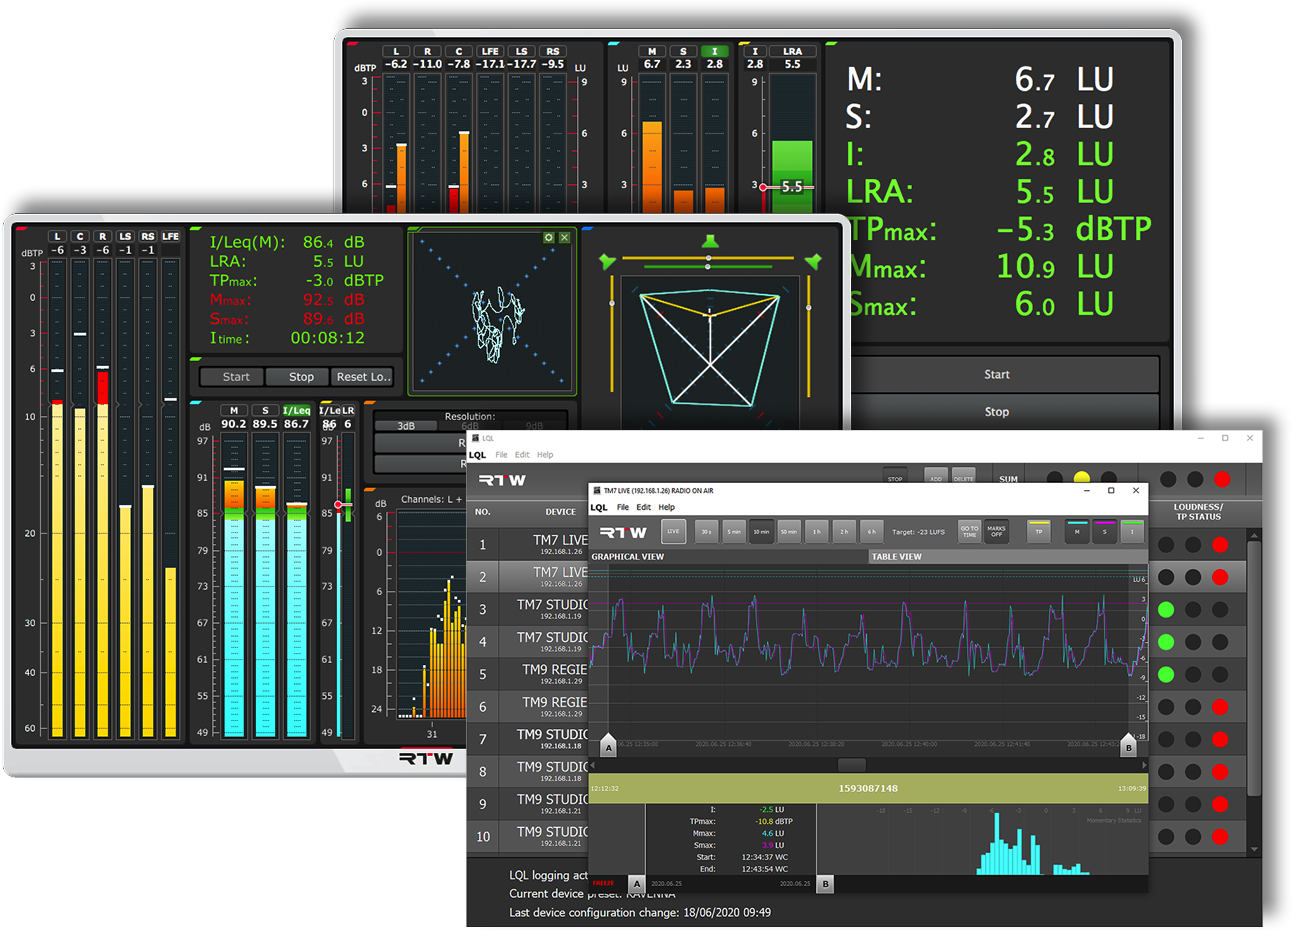Image resolution: width=1292 pixels, height=931 pixels.
Task: Click the timeline scroll left arrow
Action: [593, 765]
